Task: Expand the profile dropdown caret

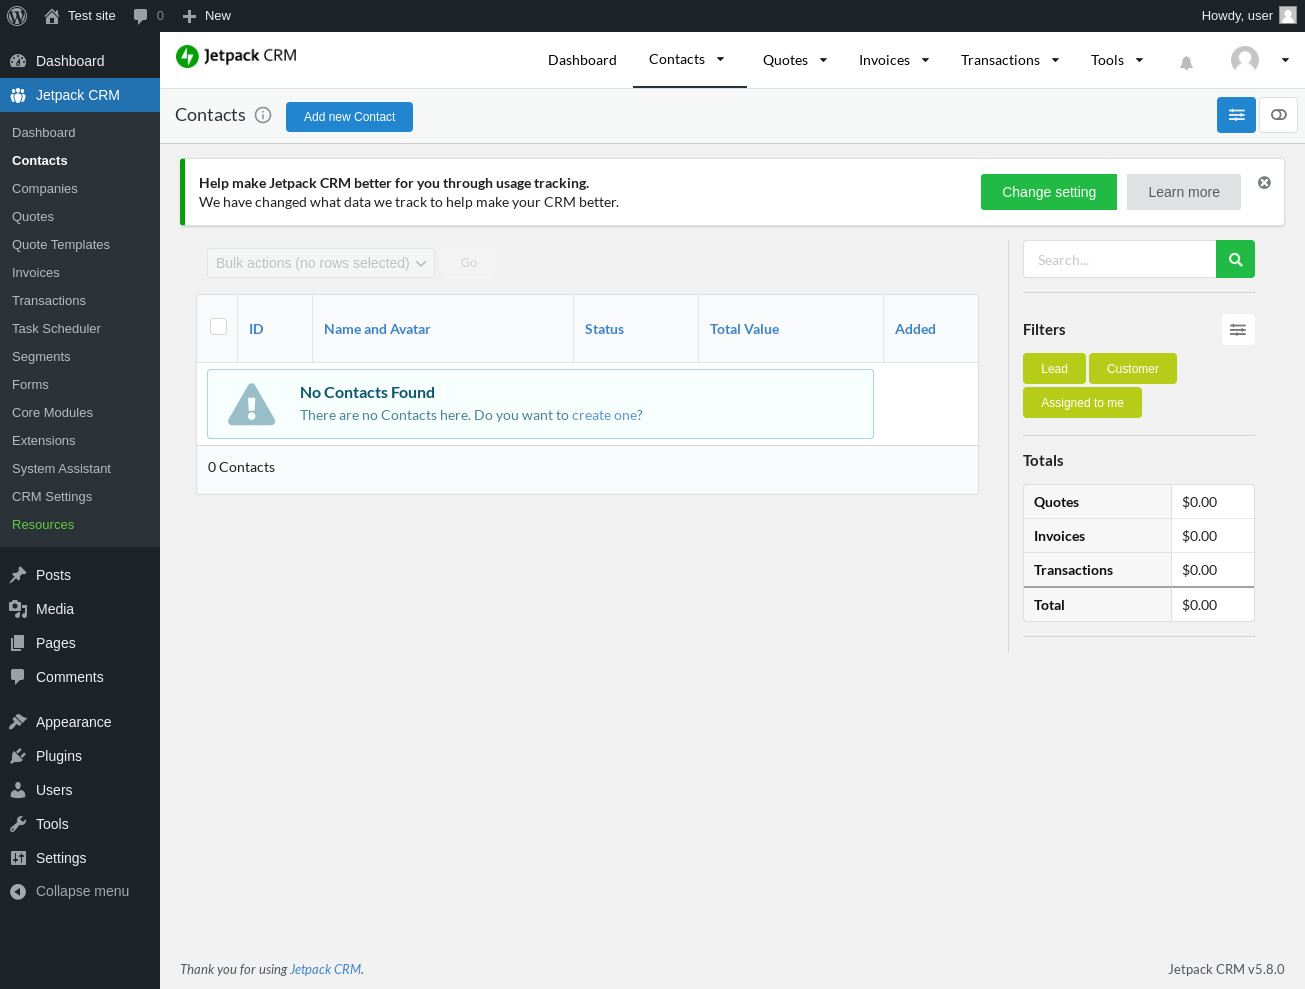Action: click(x=1285, y=60)
